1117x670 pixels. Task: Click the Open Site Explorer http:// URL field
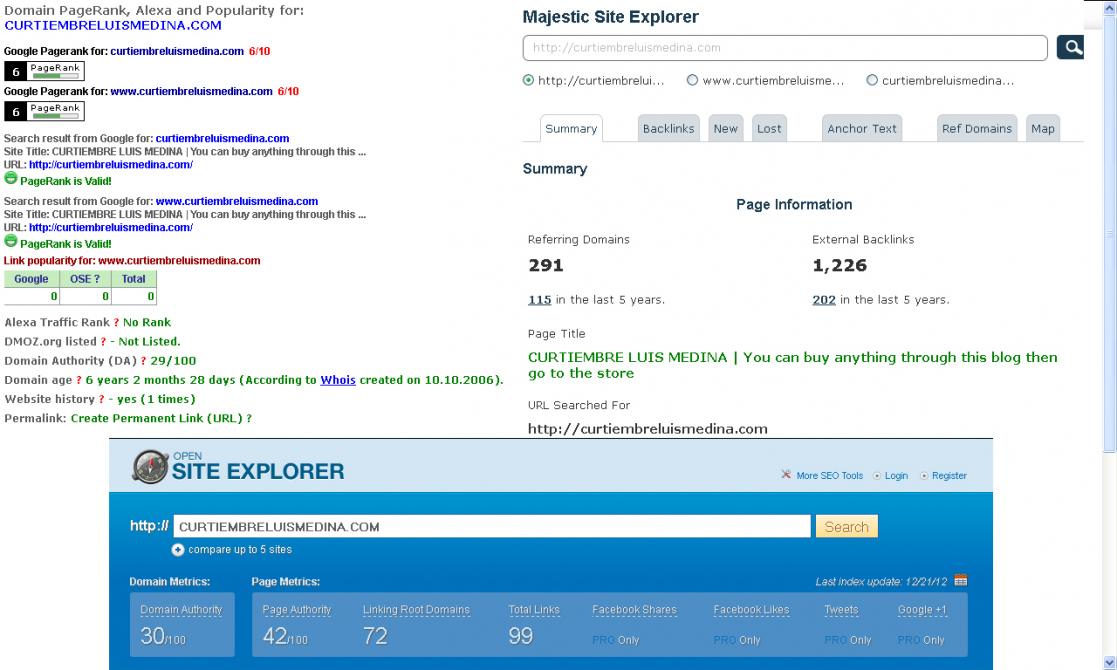pos(492,527)
